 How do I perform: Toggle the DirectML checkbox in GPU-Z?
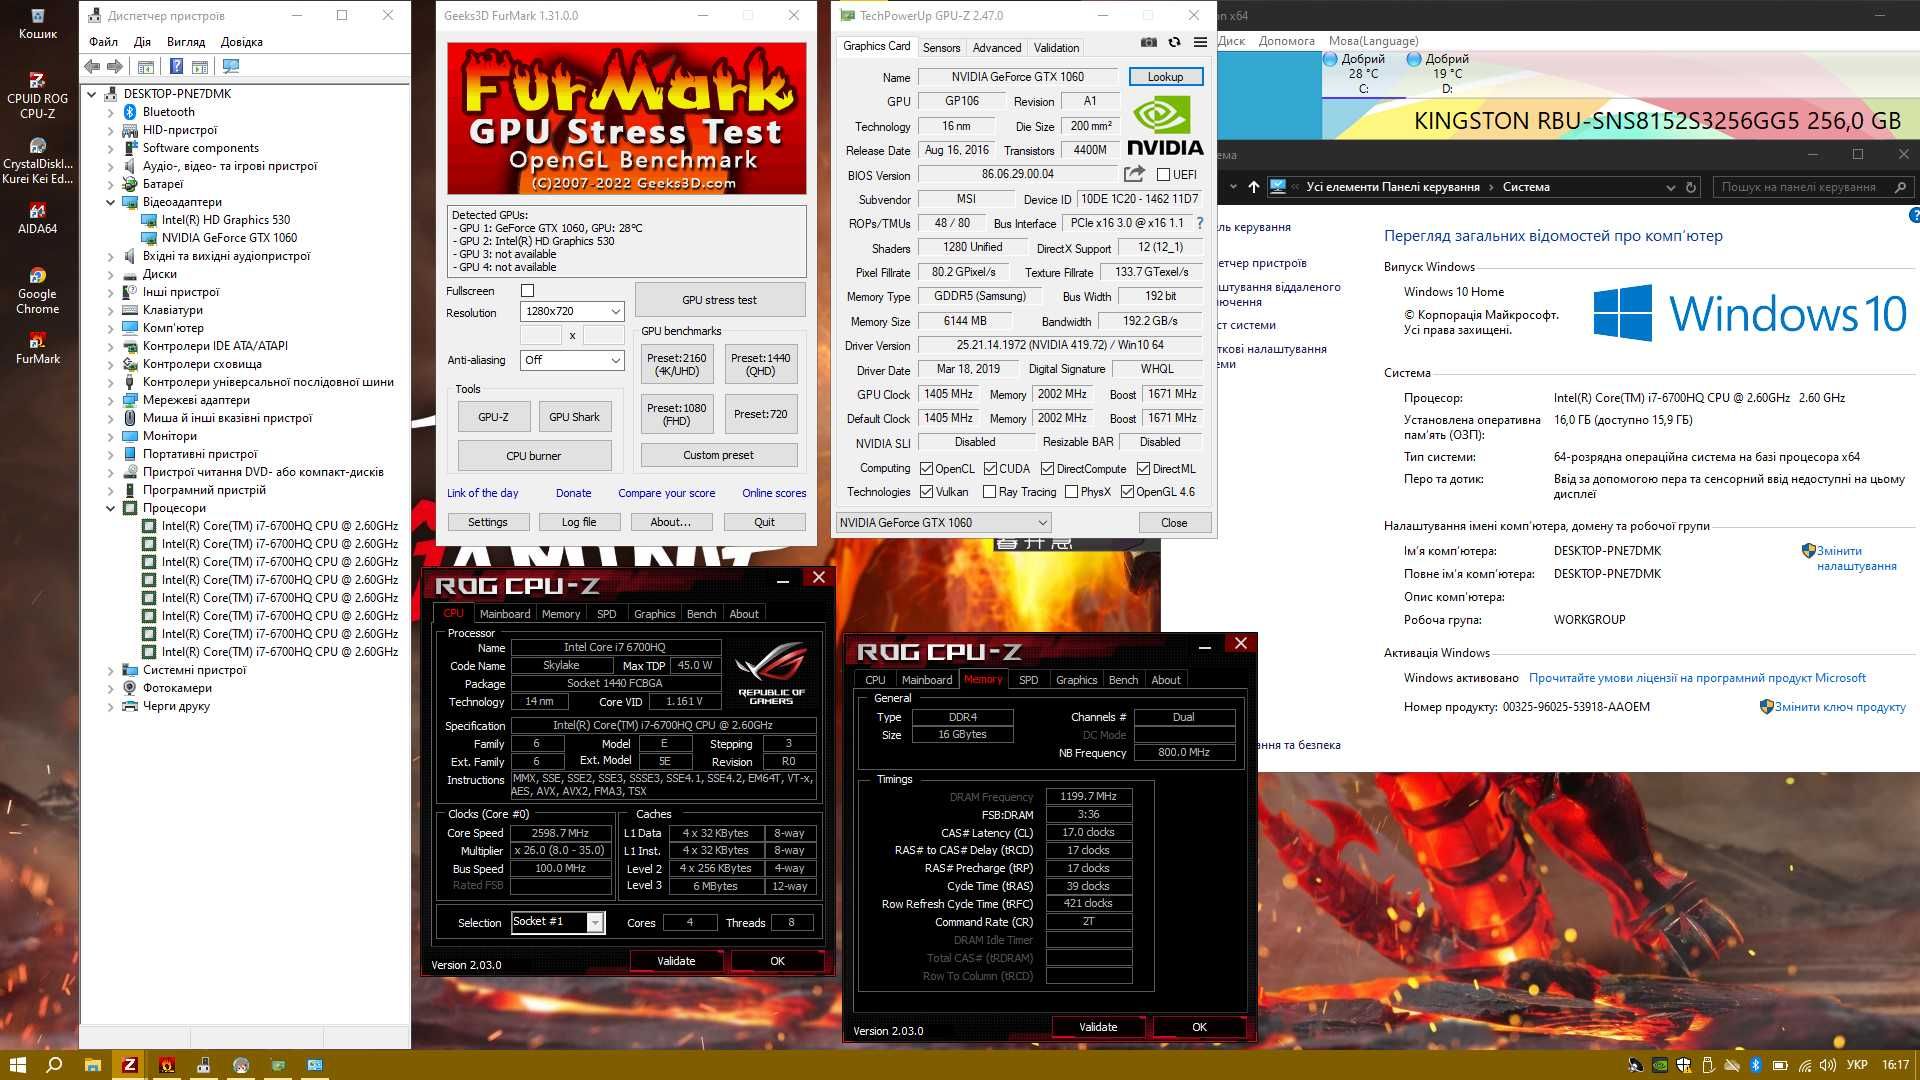(x=1143, y=468)
